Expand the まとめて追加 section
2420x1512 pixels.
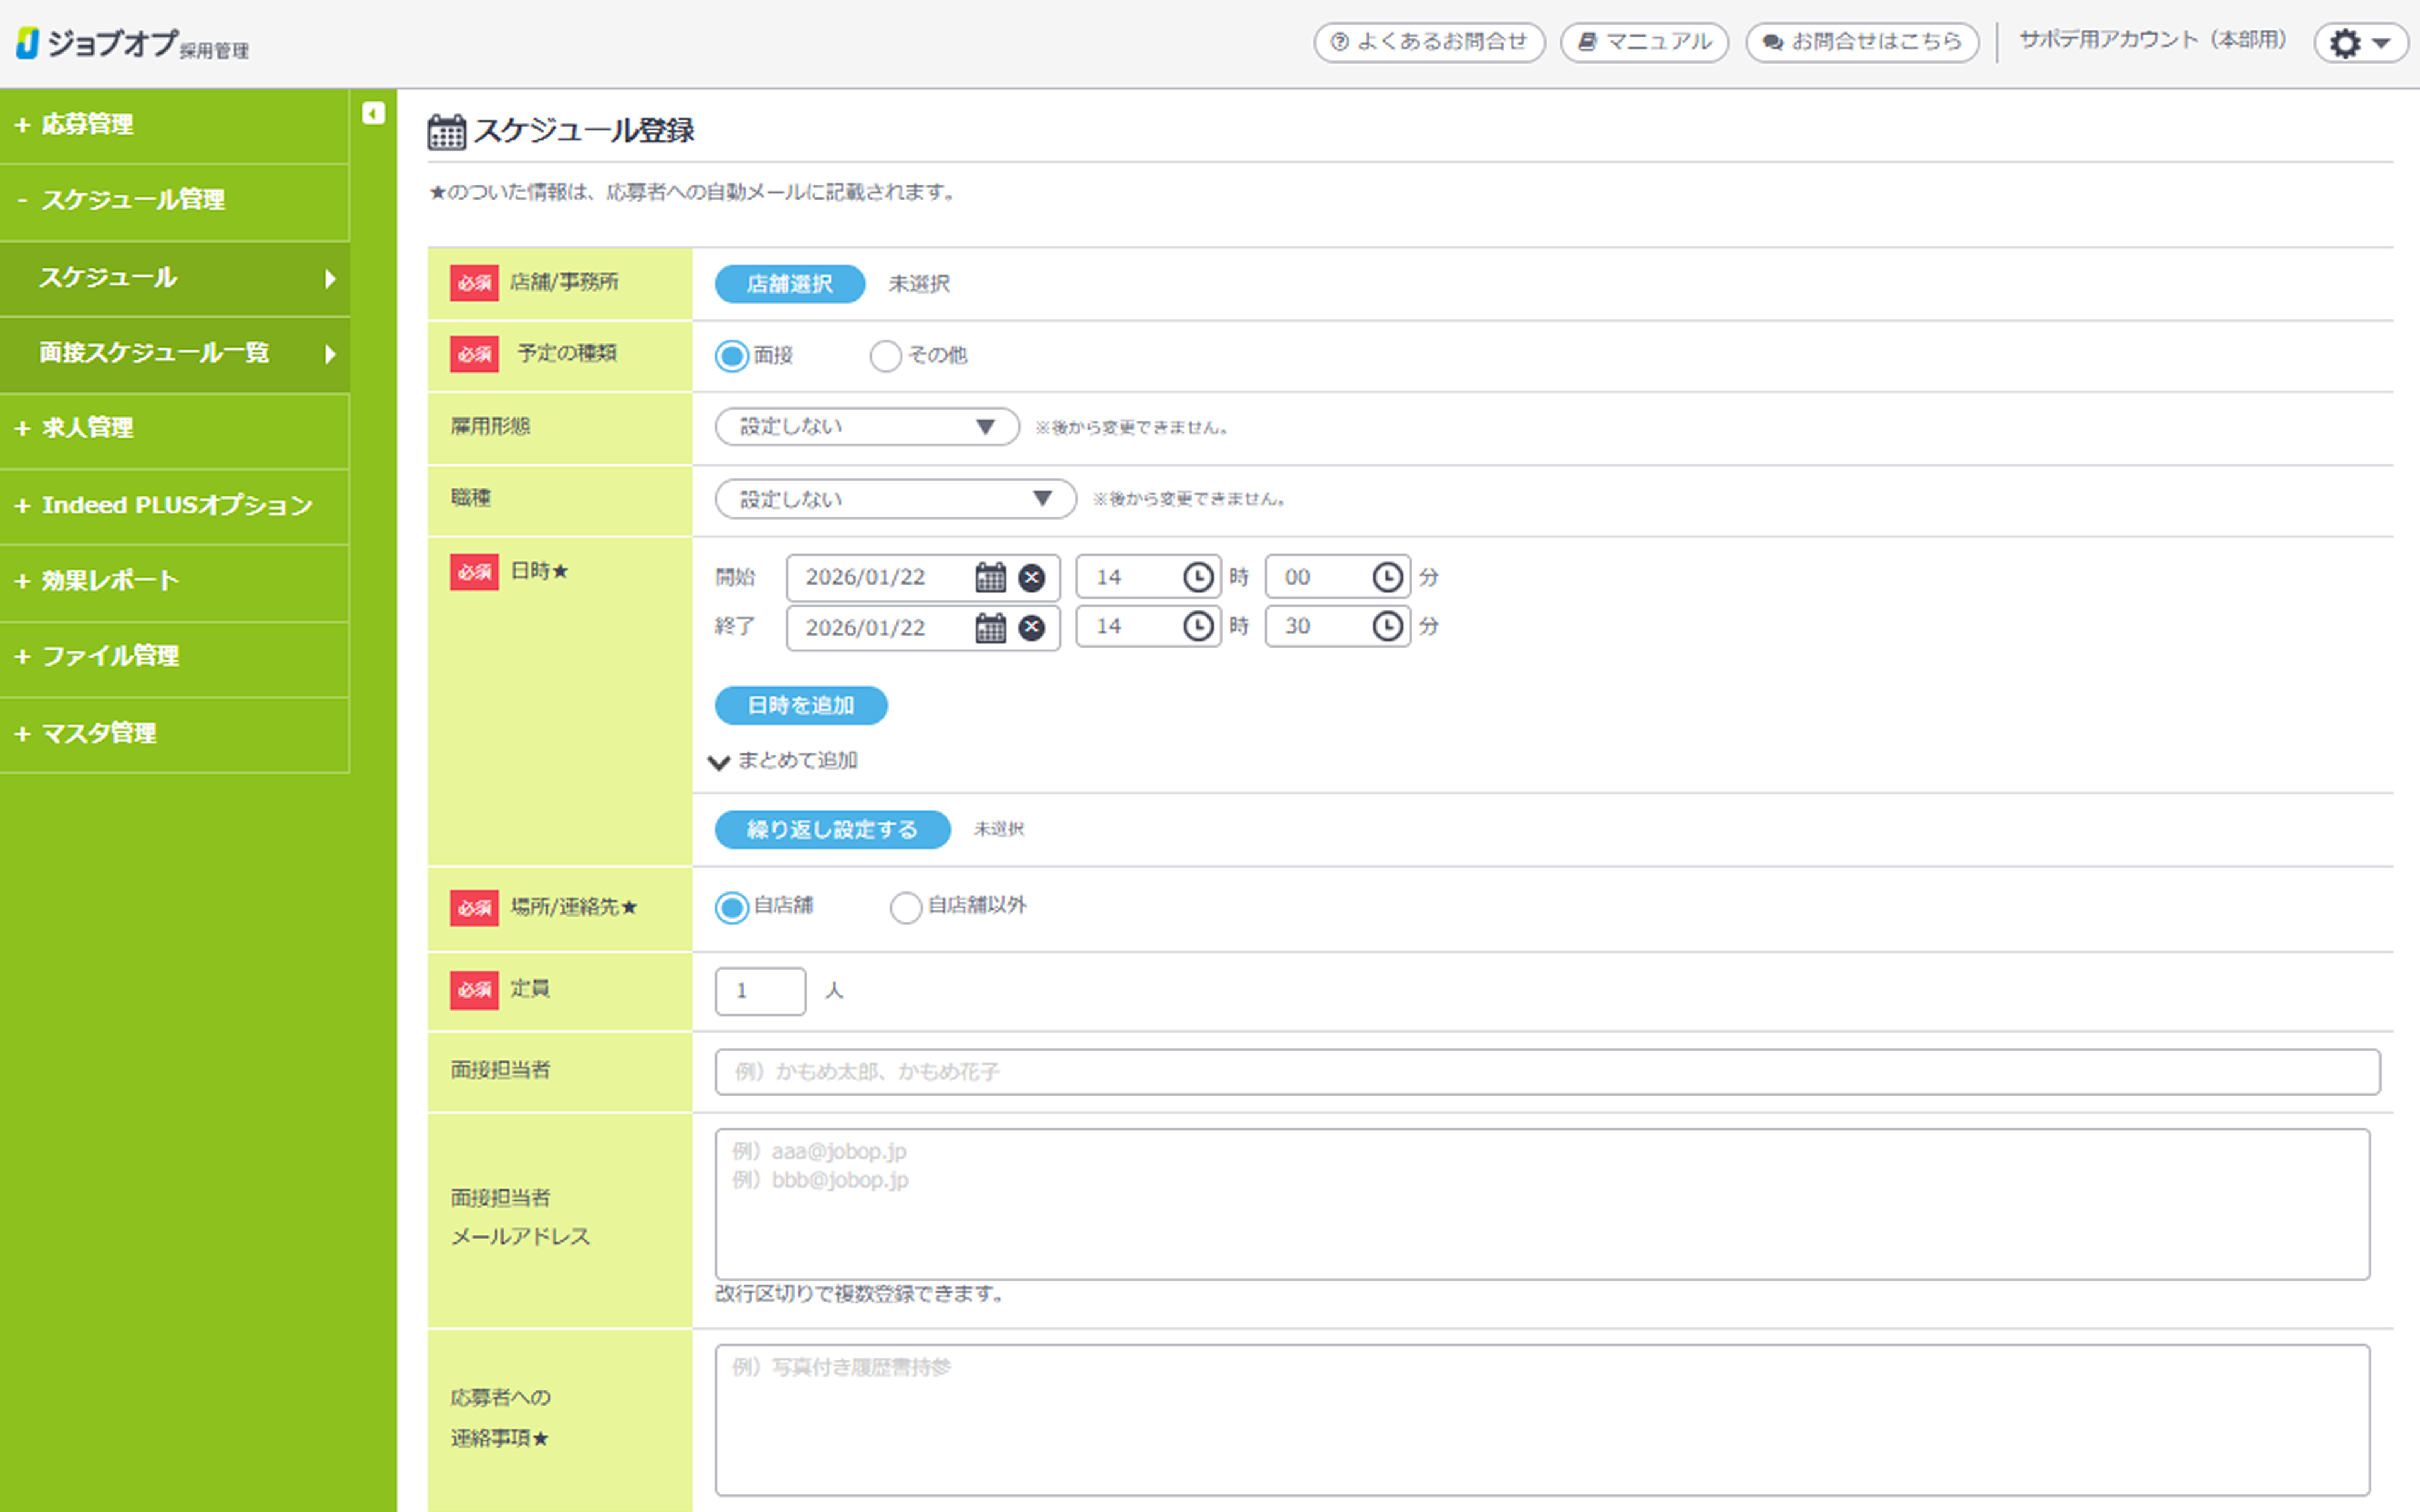[785, 761]
